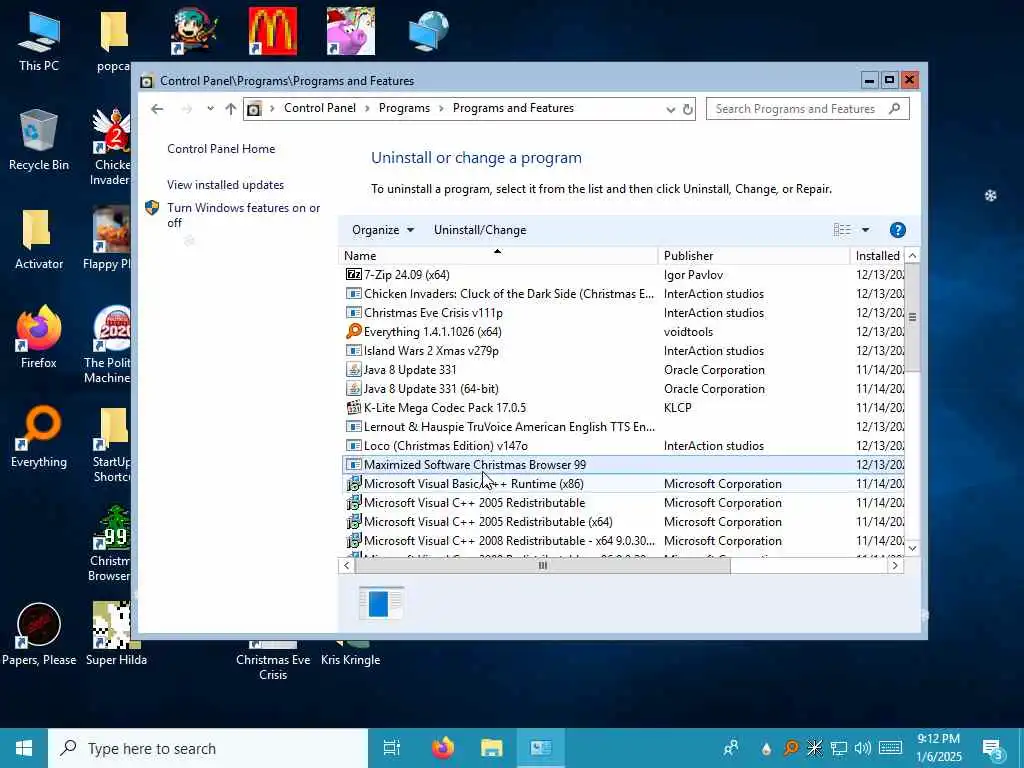Click the pink pig with Santa hat desktop shortcut

click(351, 31)
